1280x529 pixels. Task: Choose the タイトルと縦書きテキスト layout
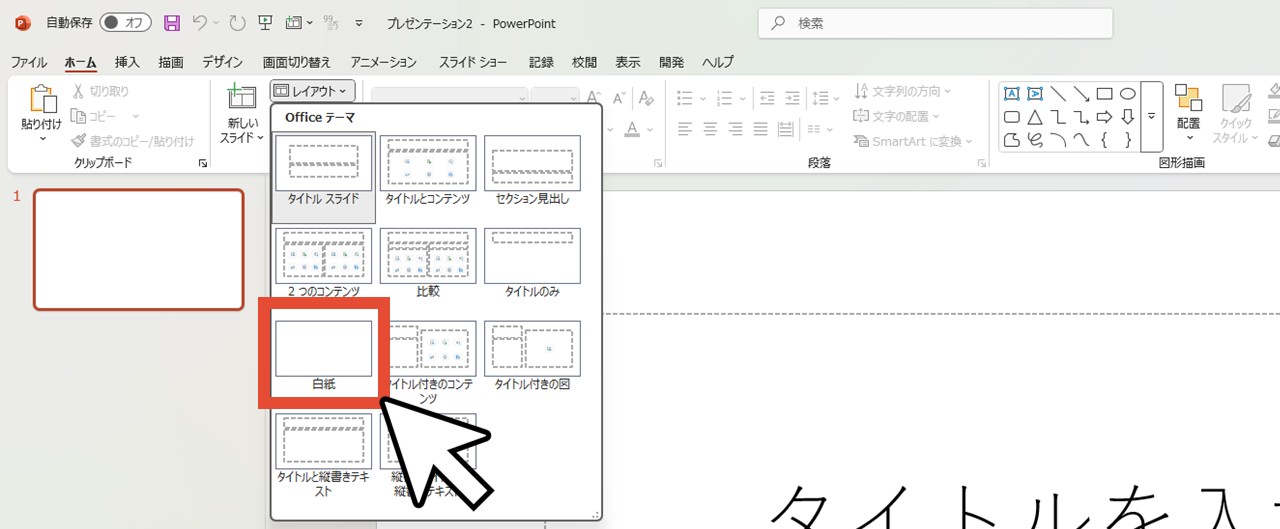click(x=324, y=455)
